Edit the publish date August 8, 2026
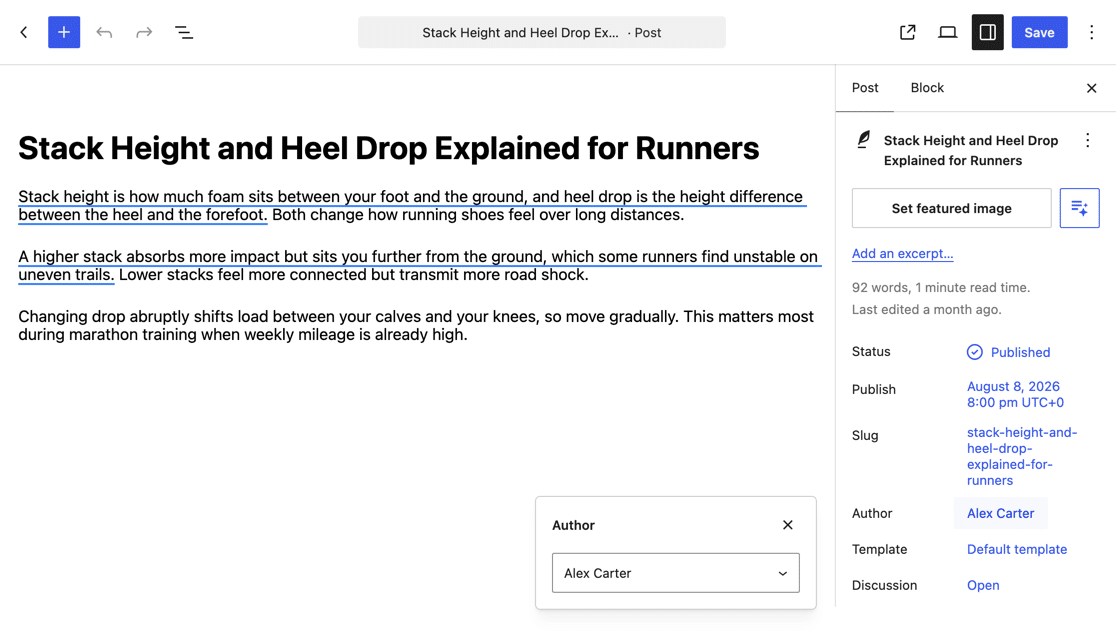Screen dimensions: 1116x640 (x=1015, y=394)
